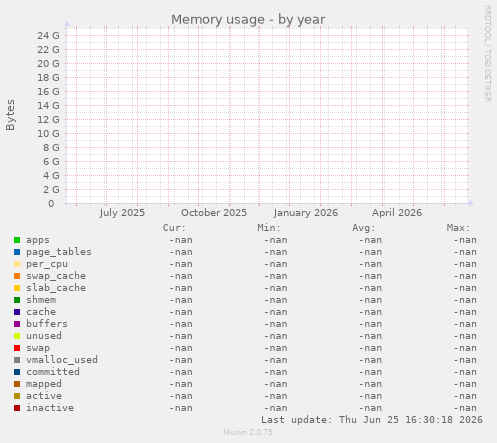Click the slab_cache yellow swatch
Screen dimensions: 497x443
coord(17,288)
